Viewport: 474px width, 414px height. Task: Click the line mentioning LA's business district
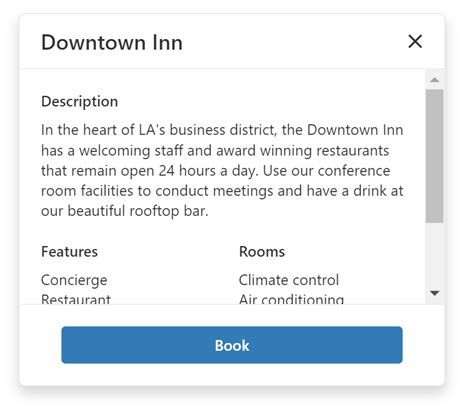coord(222,130)
